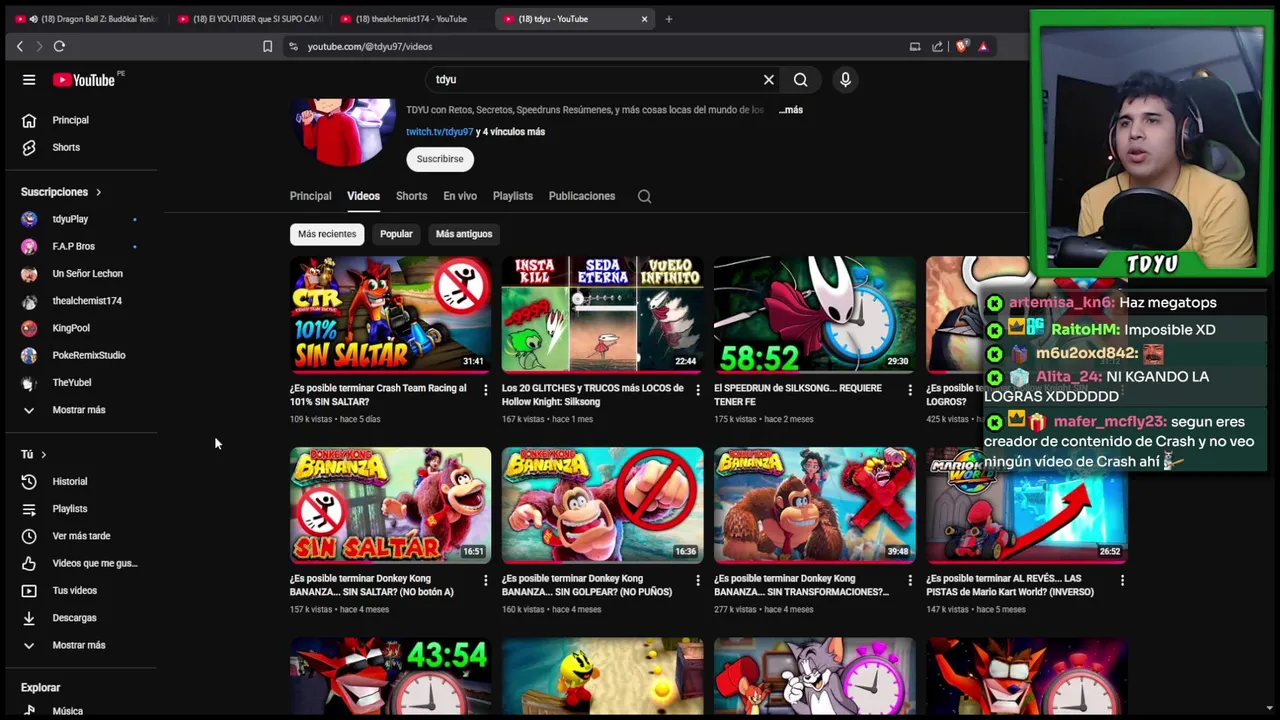
Task: Expand channel description ...más
Action: tap(790, 110)
